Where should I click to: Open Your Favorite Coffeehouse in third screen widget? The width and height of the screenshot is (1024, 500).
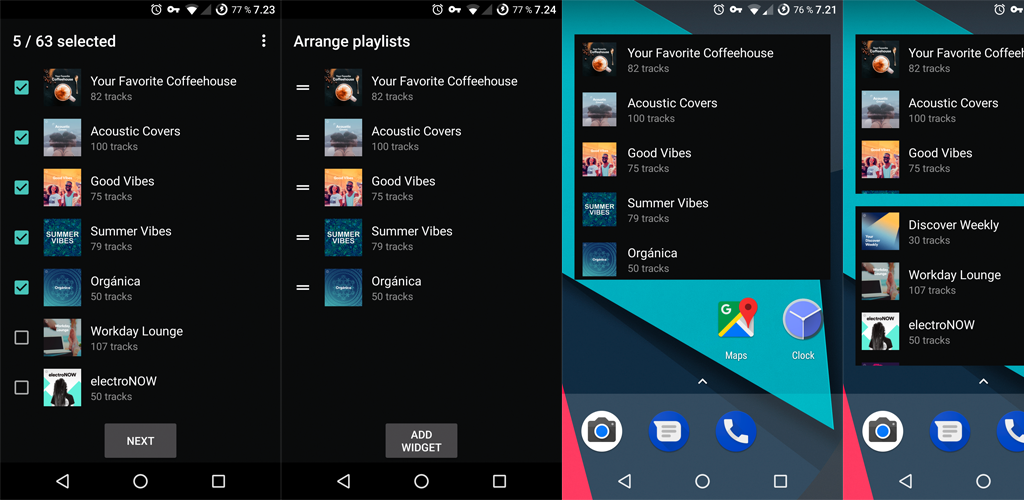[702, 59]
